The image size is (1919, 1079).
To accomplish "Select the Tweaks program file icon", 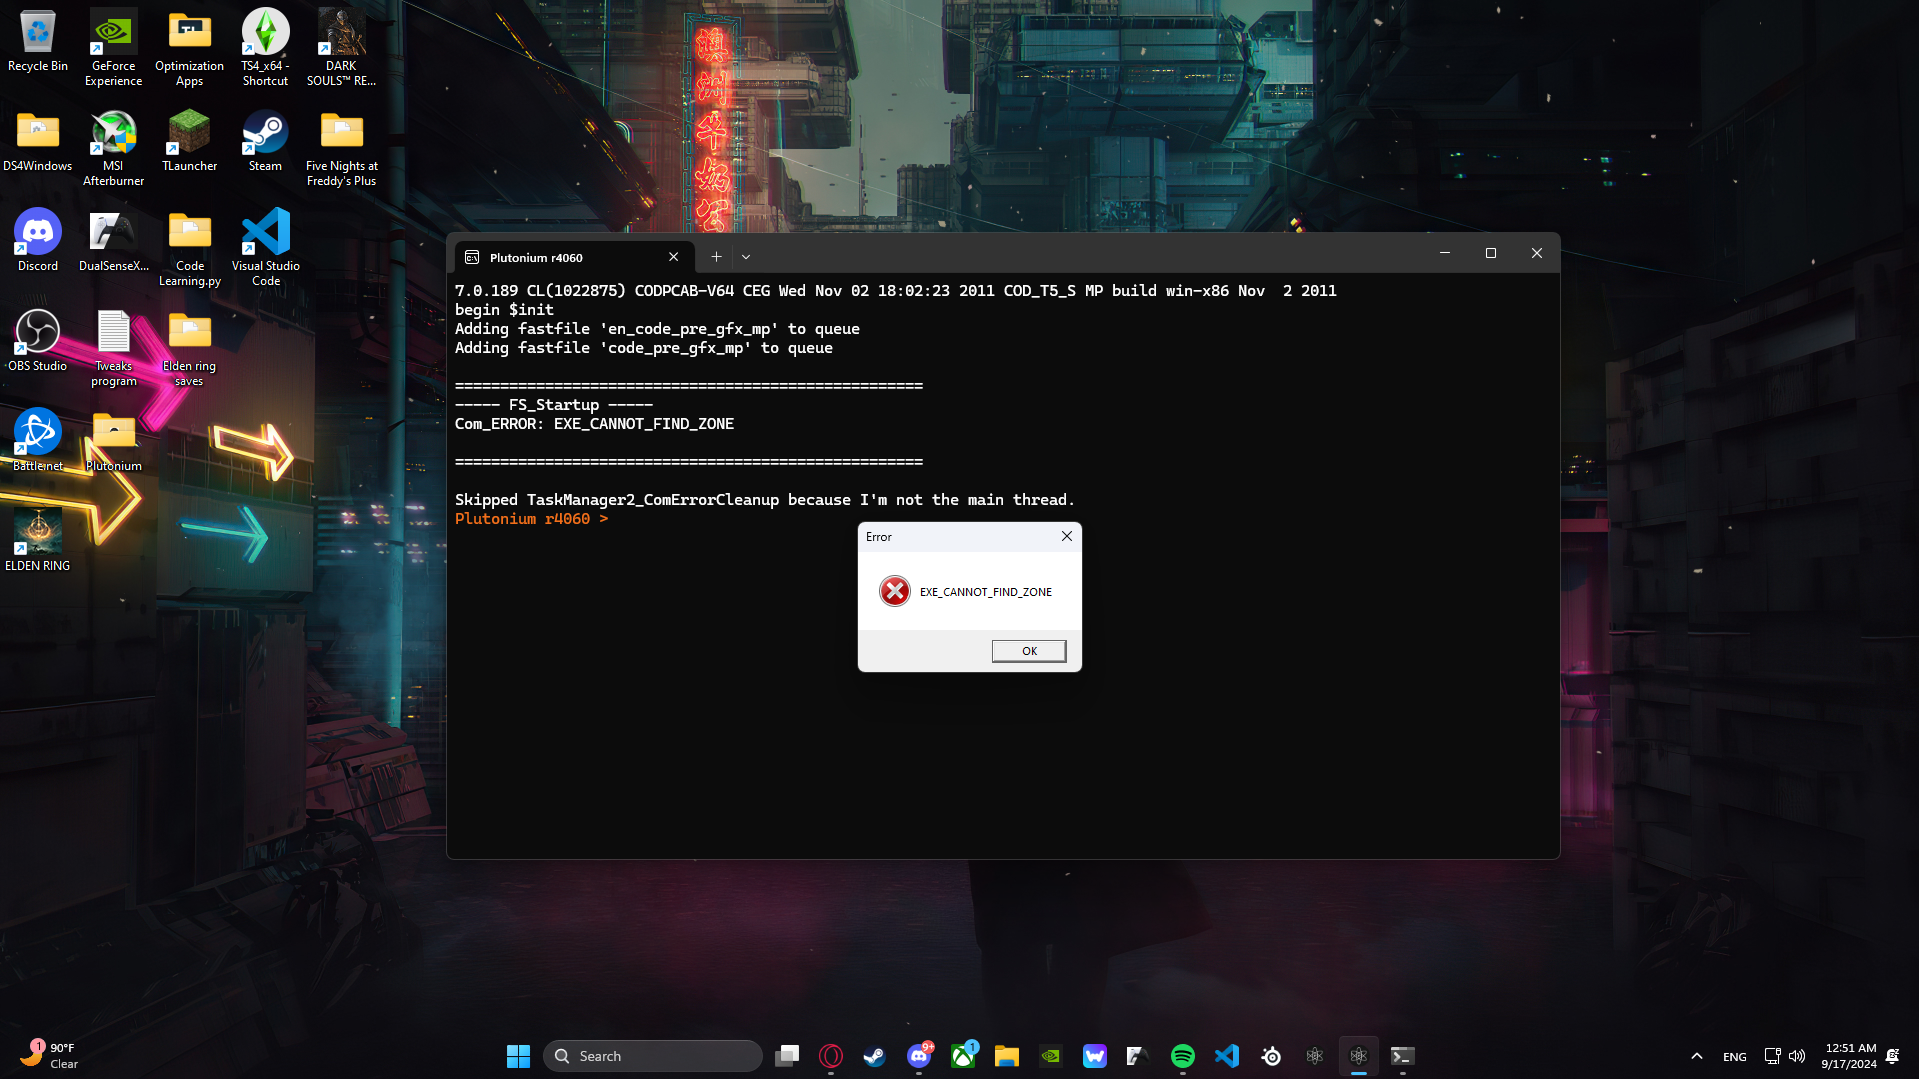I will pyautogui.click(x=114, y=348).
